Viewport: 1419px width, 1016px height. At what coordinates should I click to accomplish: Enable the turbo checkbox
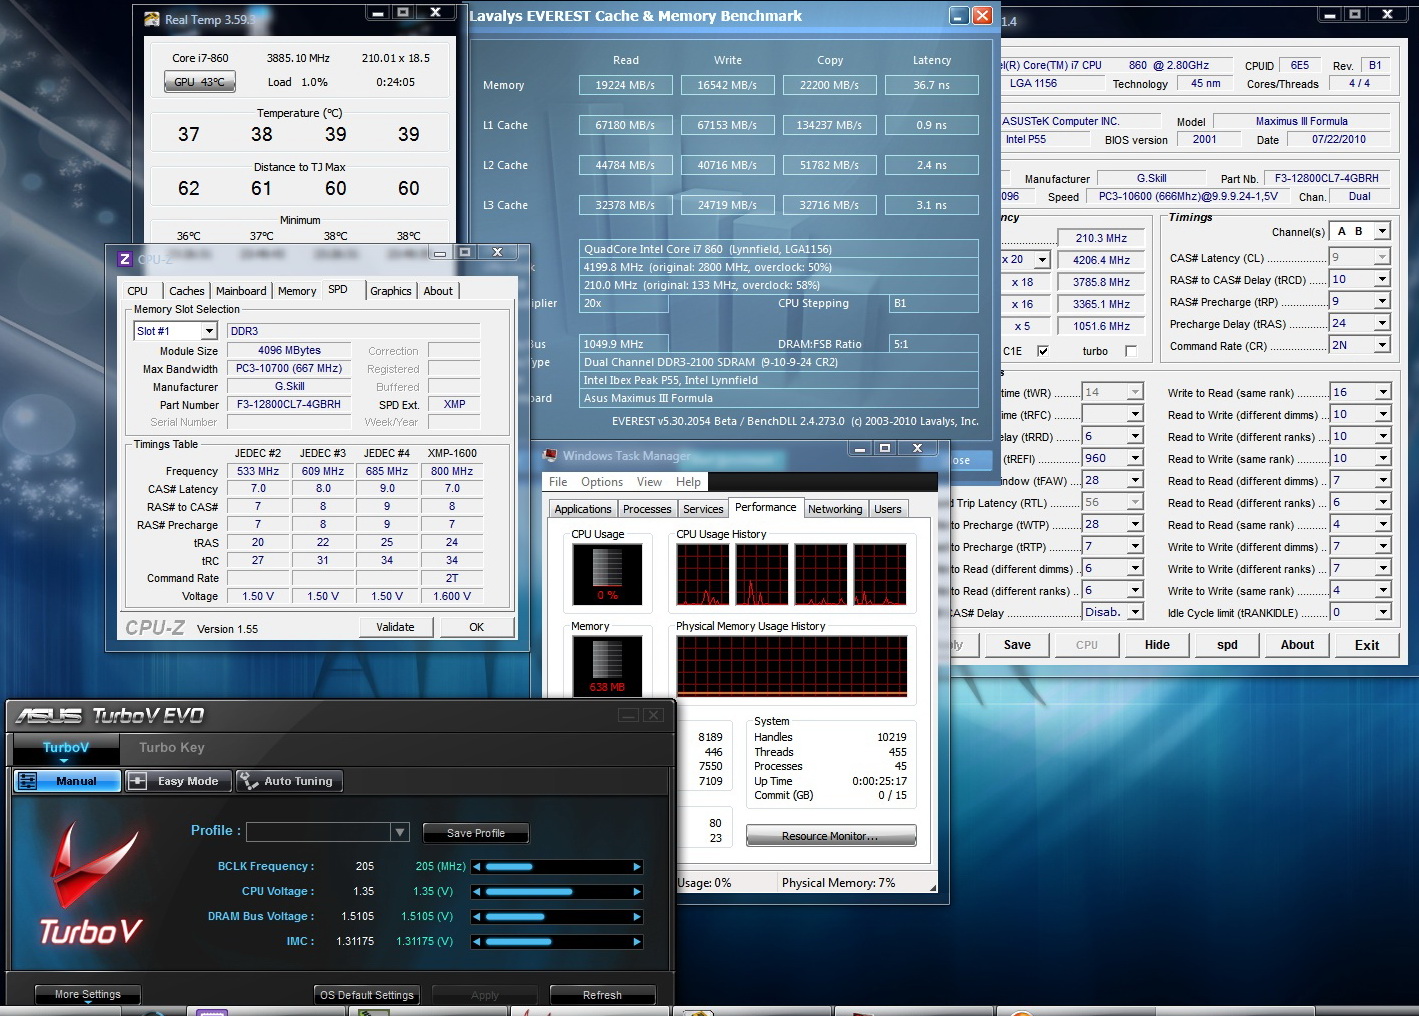(1131, 351)
